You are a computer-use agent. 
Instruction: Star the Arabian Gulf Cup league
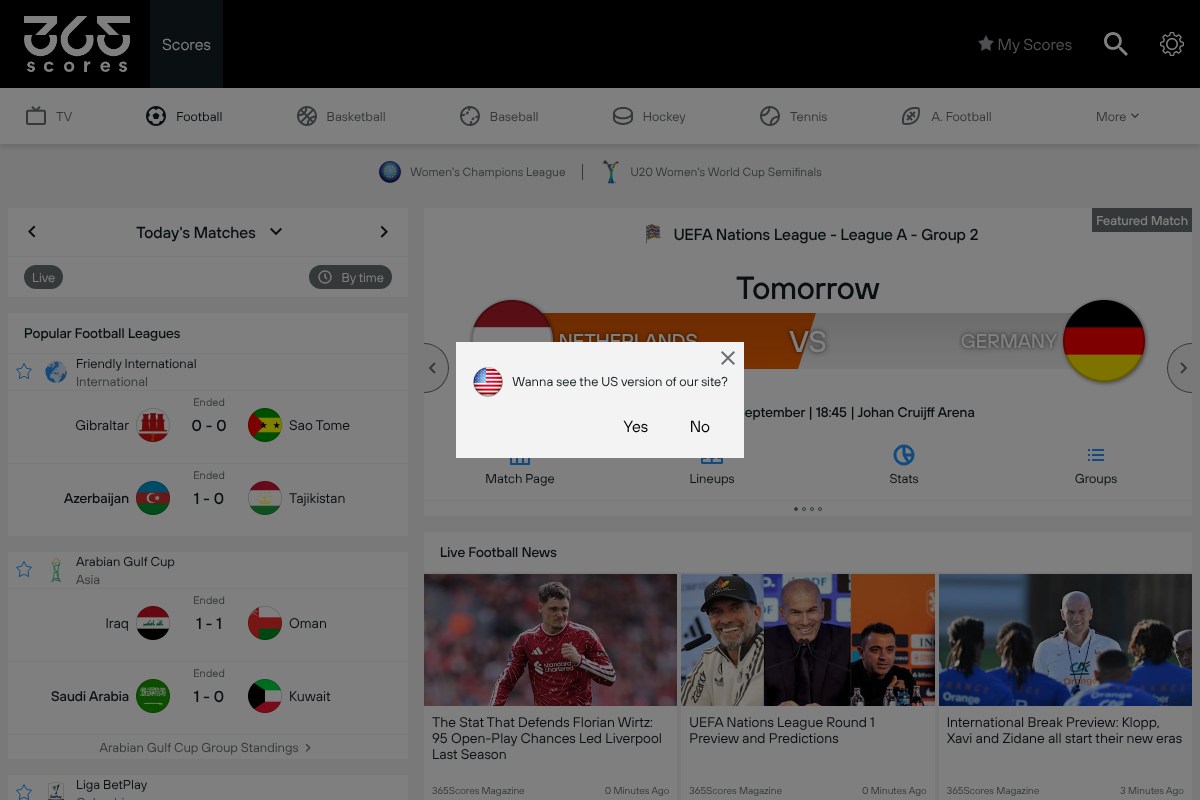click(24, 570)
